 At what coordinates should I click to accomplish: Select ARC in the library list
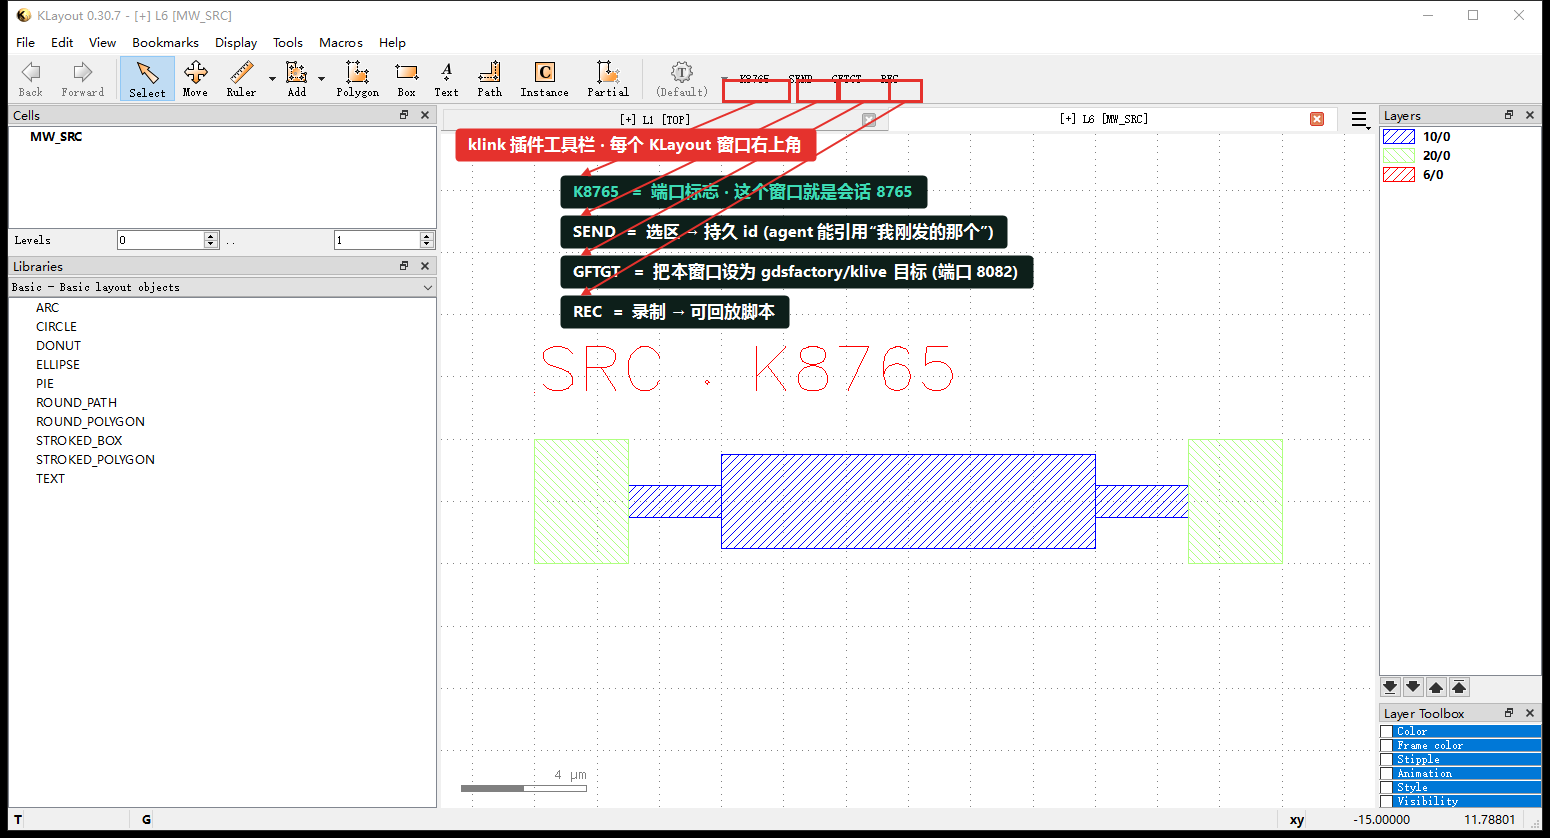47,308
